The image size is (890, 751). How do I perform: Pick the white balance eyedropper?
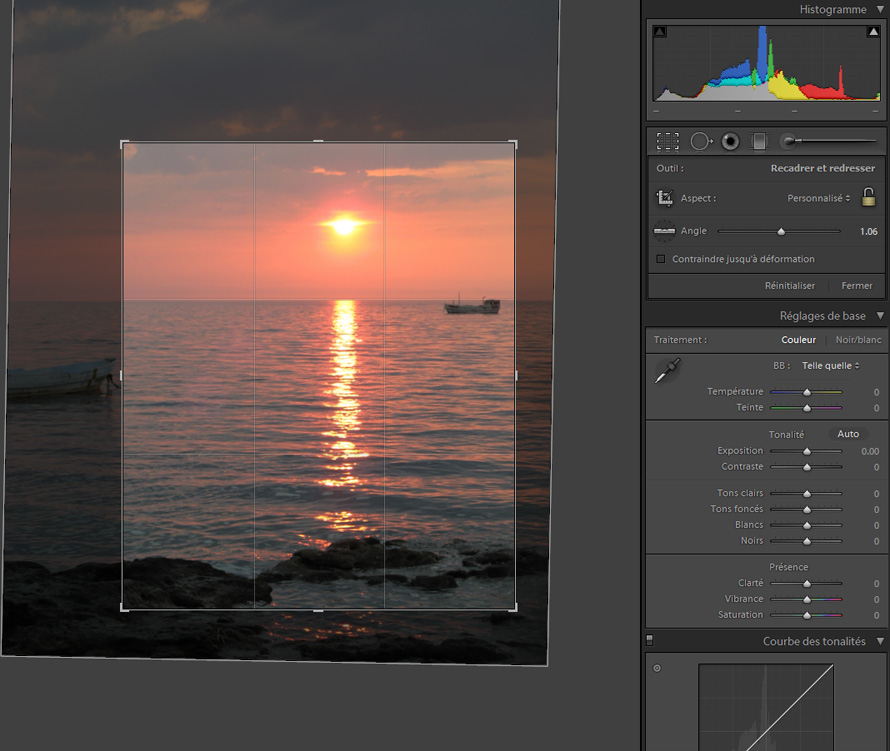click(x=668, y=370)
